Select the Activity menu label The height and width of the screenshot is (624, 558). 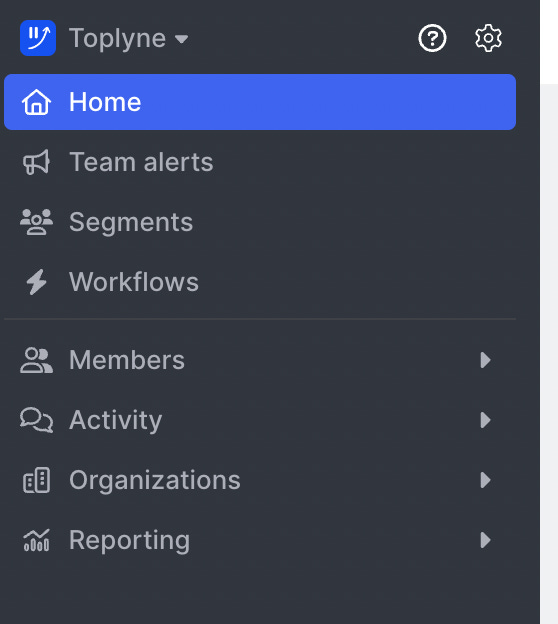115,420
